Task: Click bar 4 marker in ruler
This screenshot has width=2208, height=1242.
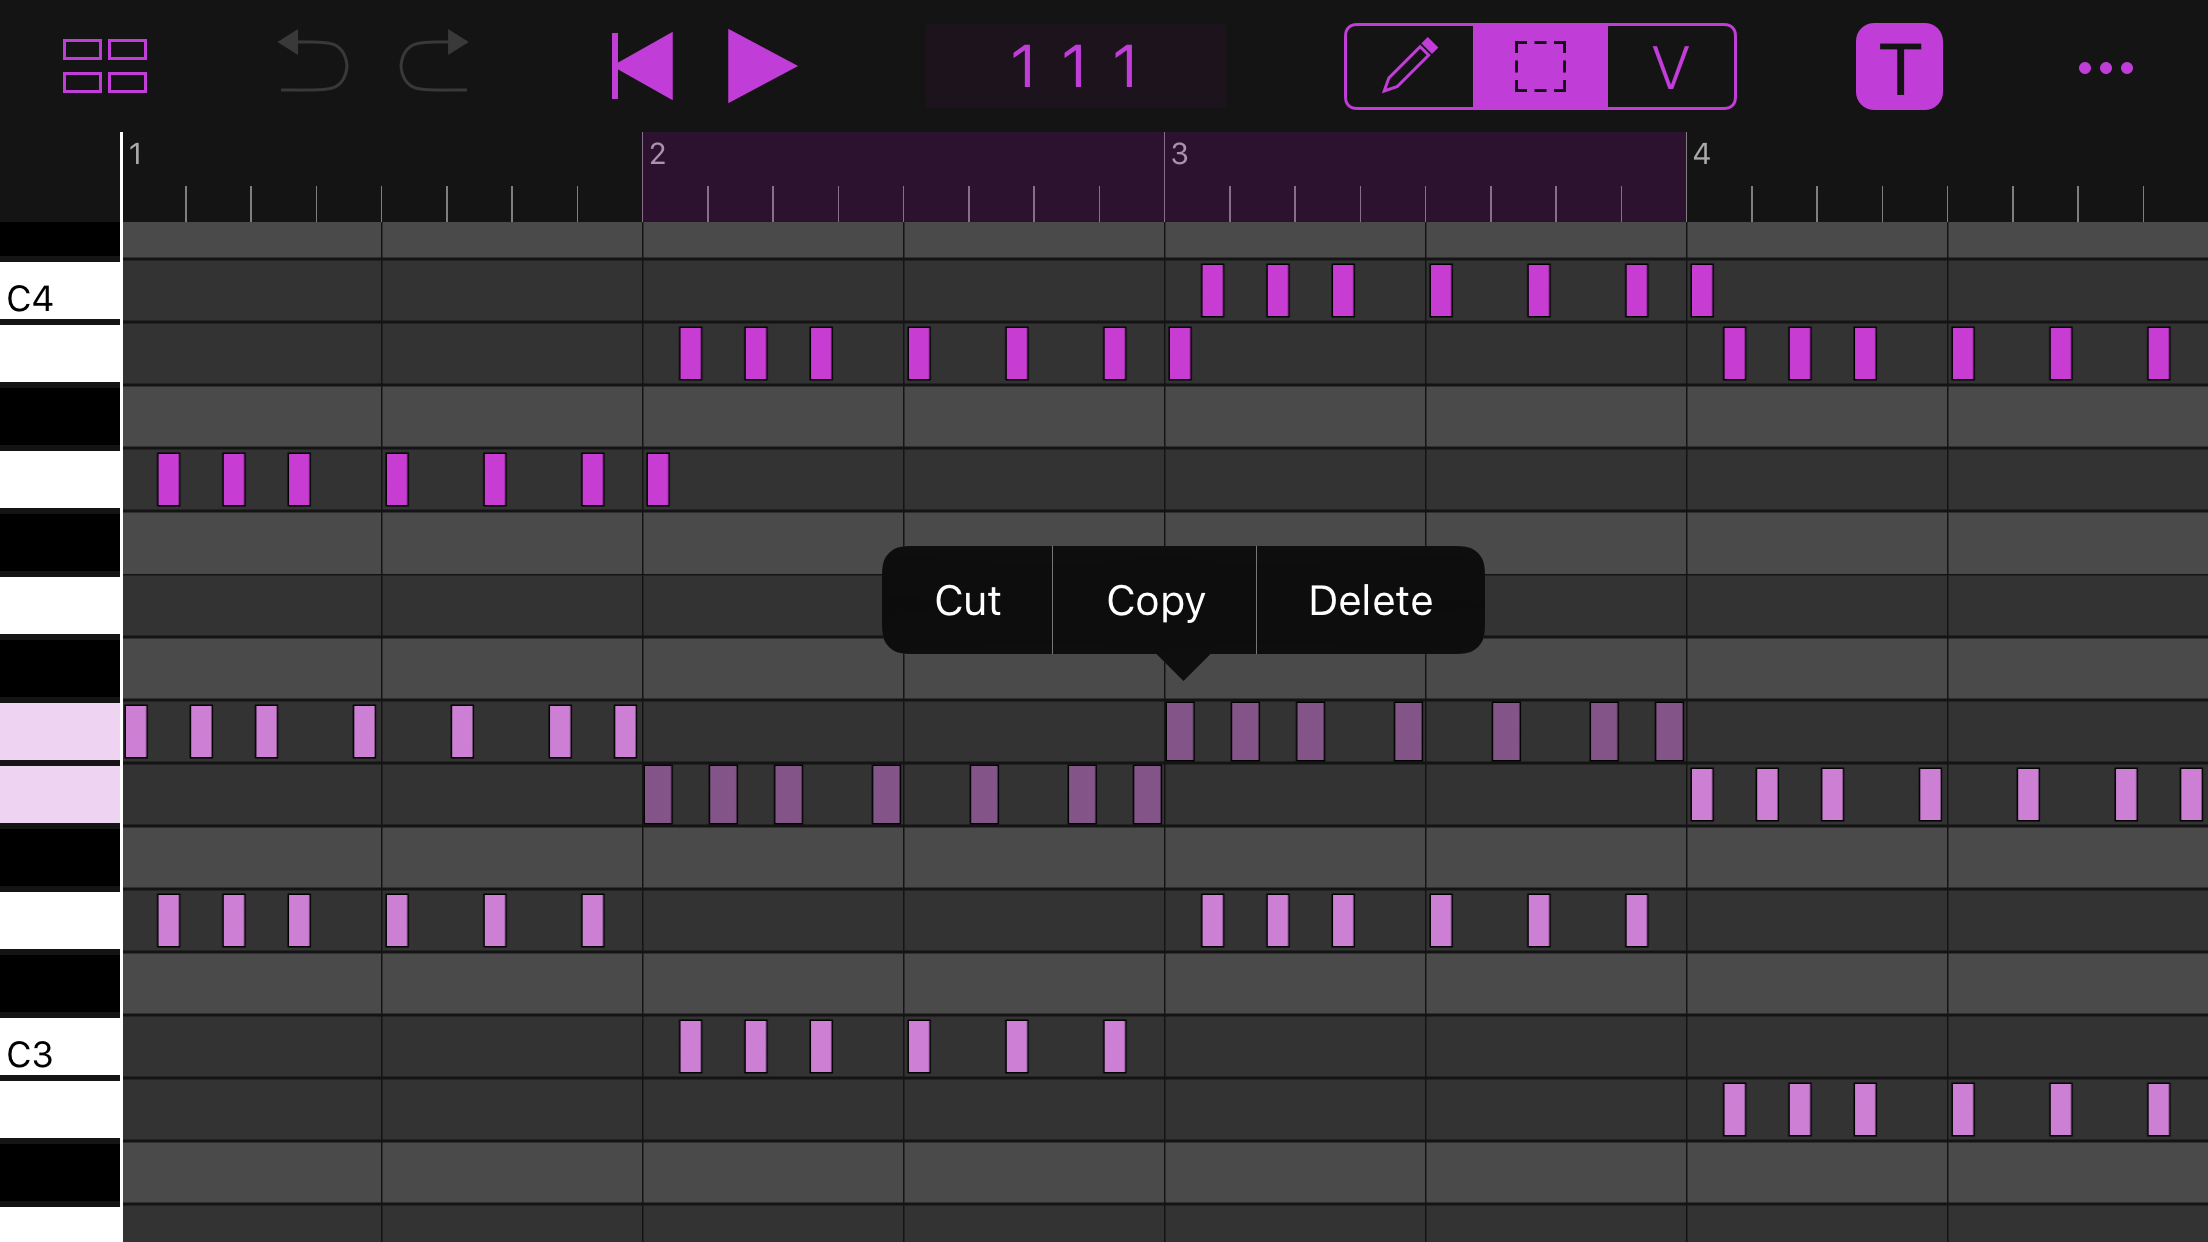Action: coord(1701,154)
